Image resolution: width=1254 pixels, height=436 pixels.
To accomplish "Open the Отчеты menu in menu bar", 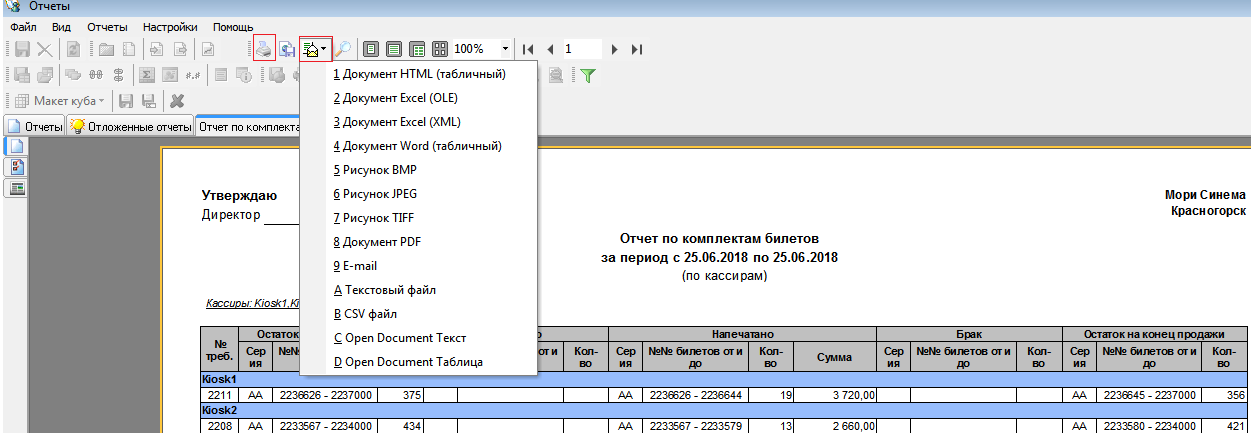I will tap(107, 27).
